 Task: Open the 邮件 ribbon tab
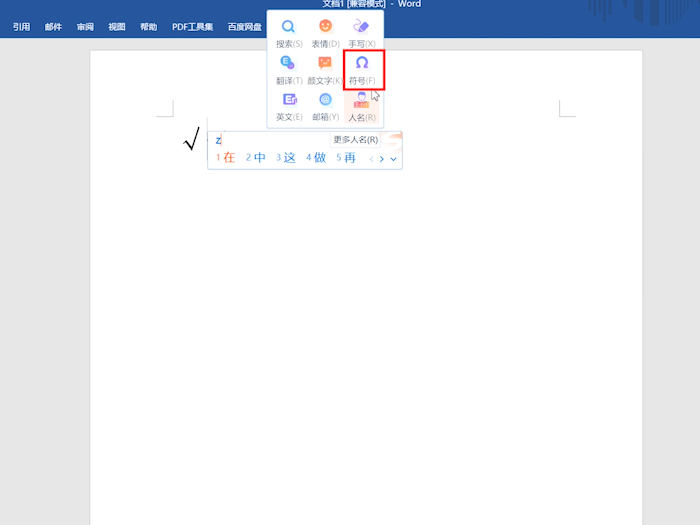[53, 27]
